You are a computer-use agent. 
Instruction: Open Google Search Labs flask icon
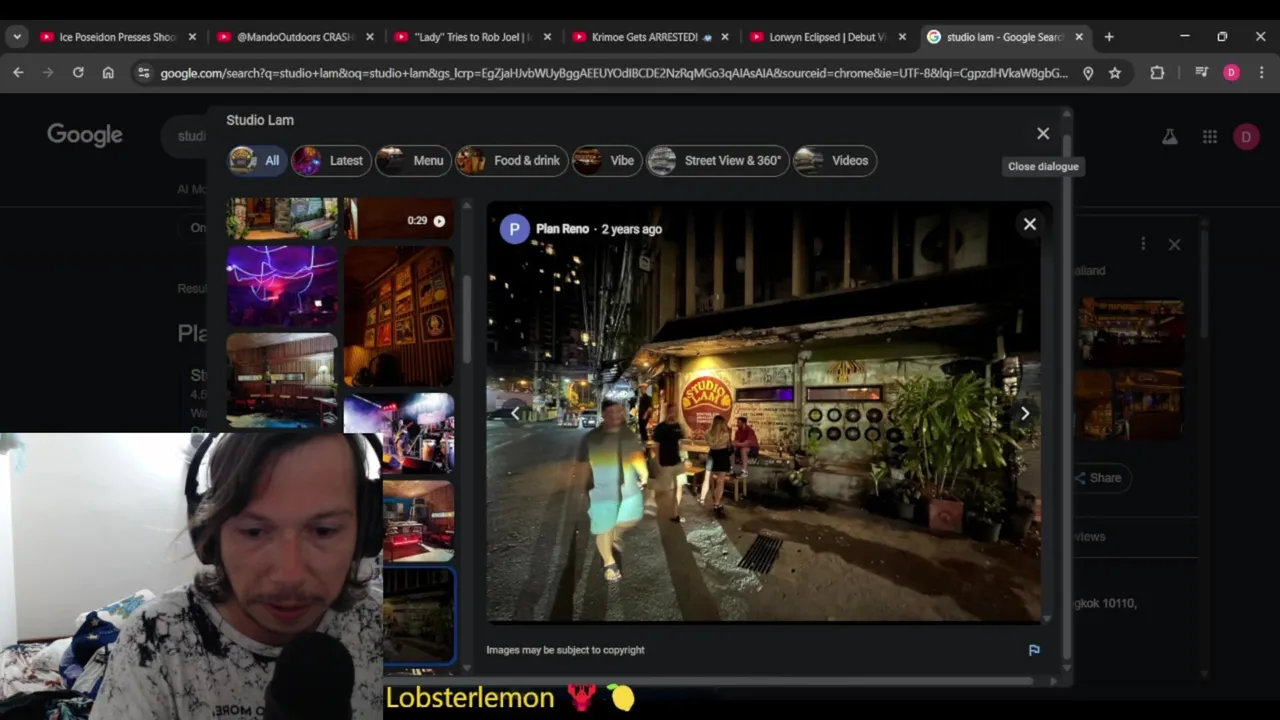coord(1169,137)
